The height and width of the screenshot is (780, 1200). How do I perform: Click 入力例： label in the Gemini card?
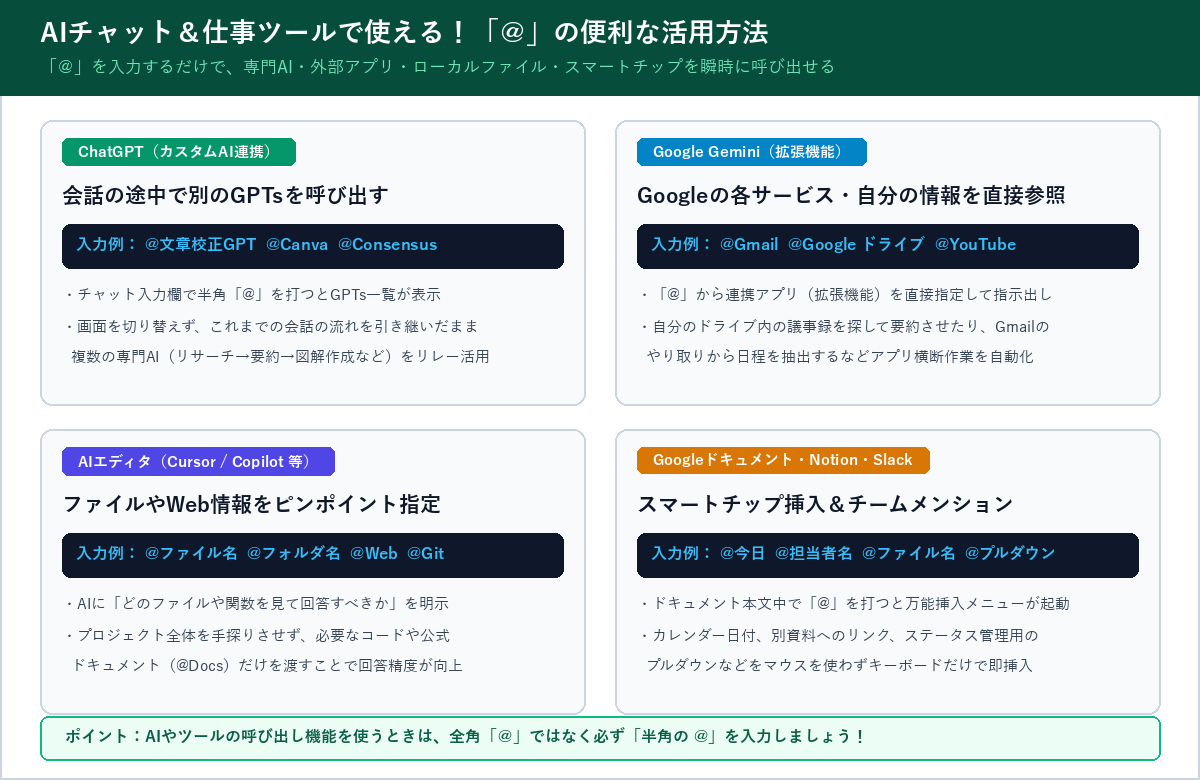pos(682,245)
